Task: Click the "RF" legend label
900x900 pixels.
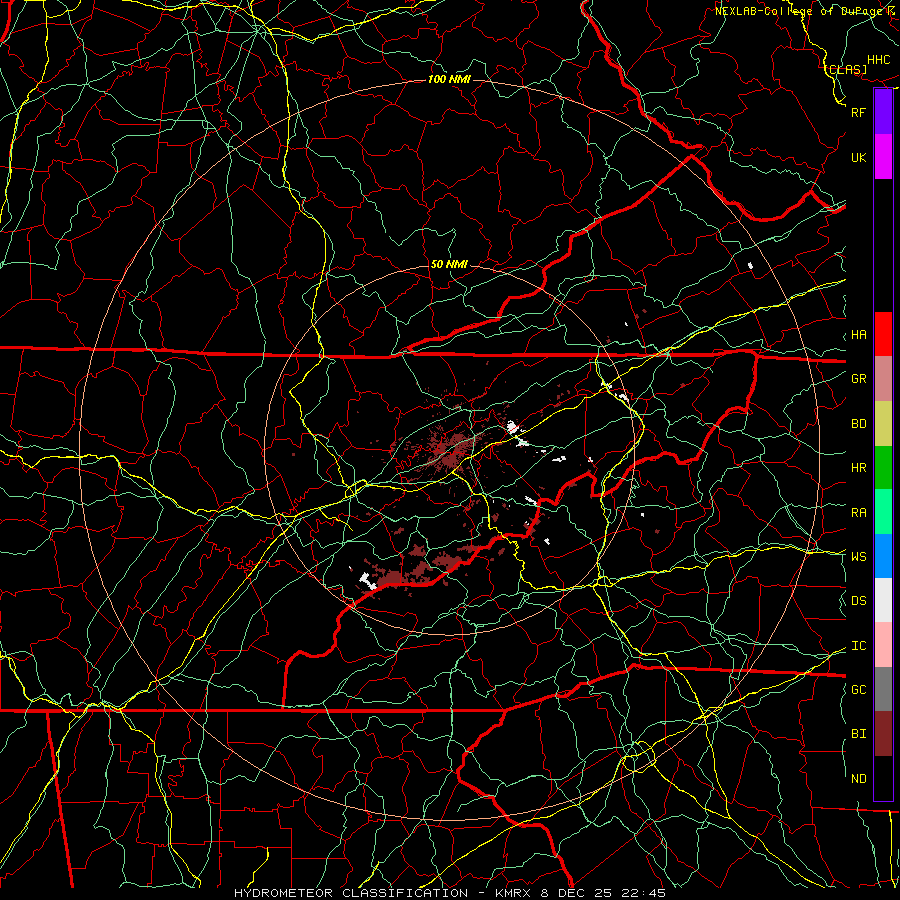Action: click(858, 112)
